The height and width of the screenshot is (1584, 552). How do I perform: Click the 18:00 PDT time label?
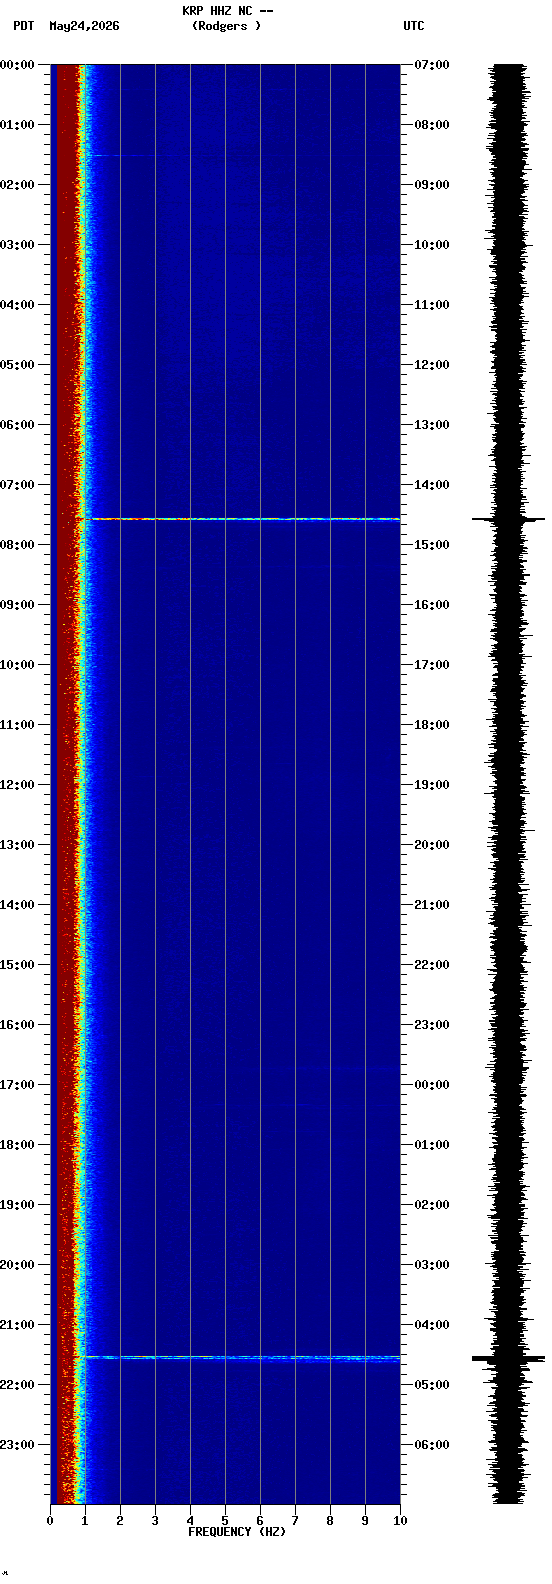tap(18, 1145)
